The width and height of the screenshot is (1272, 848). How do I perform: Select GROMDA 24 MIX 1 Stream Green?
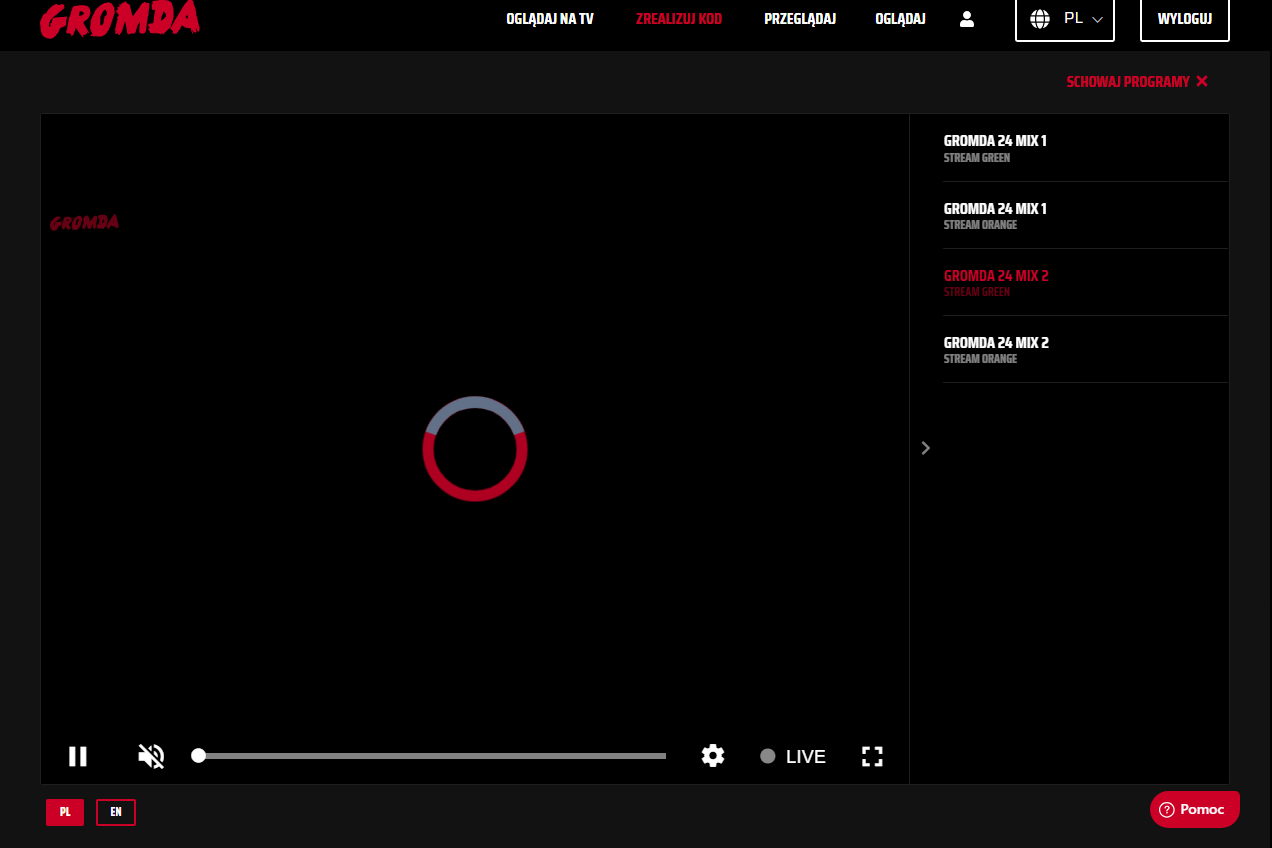pyautogui.click(x=1086, y=148)
